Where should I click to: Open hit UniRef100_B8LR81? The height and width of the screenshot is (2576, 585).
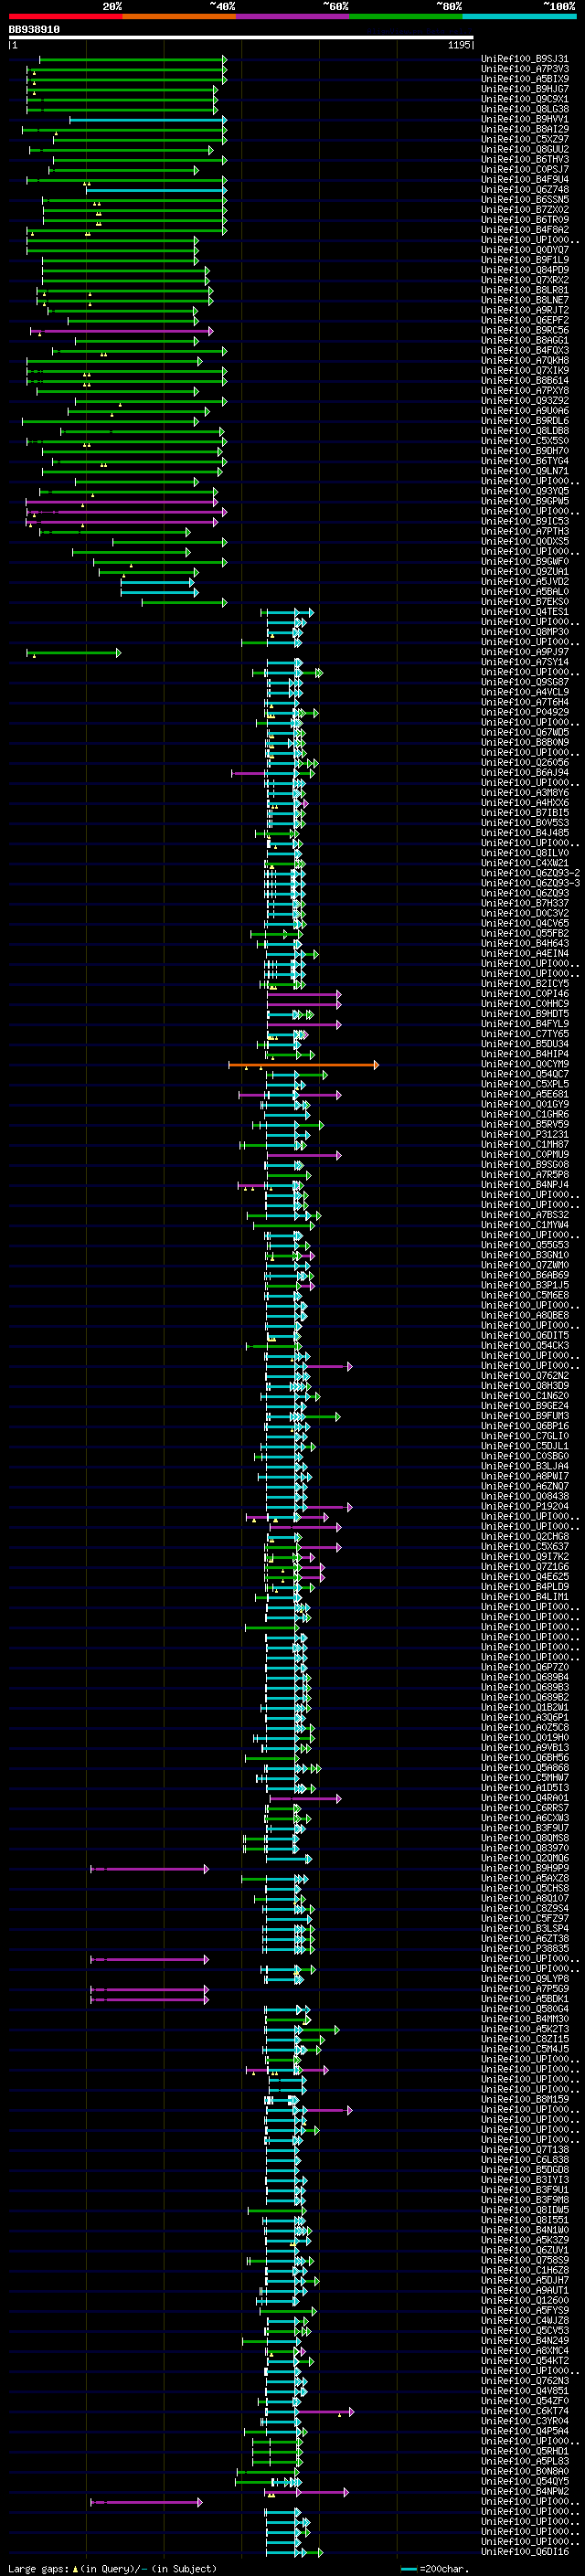point(525,290)
